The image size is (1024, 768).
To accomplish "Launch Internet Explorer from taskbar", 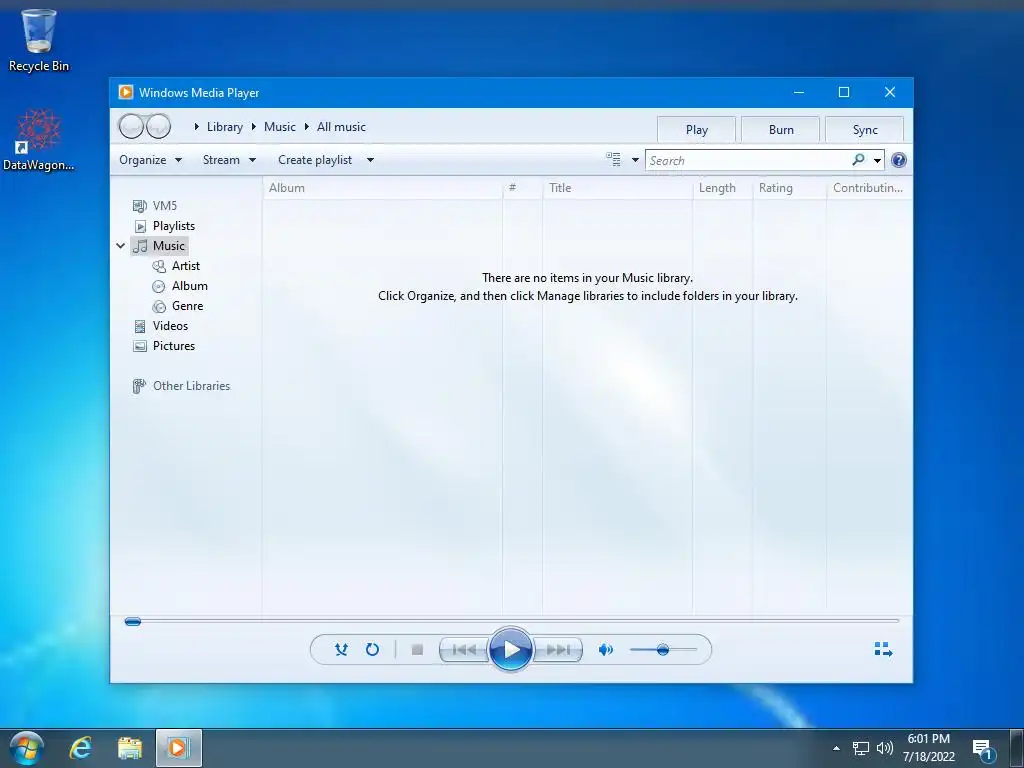I will pyautogui.click(x=81, y=748).
